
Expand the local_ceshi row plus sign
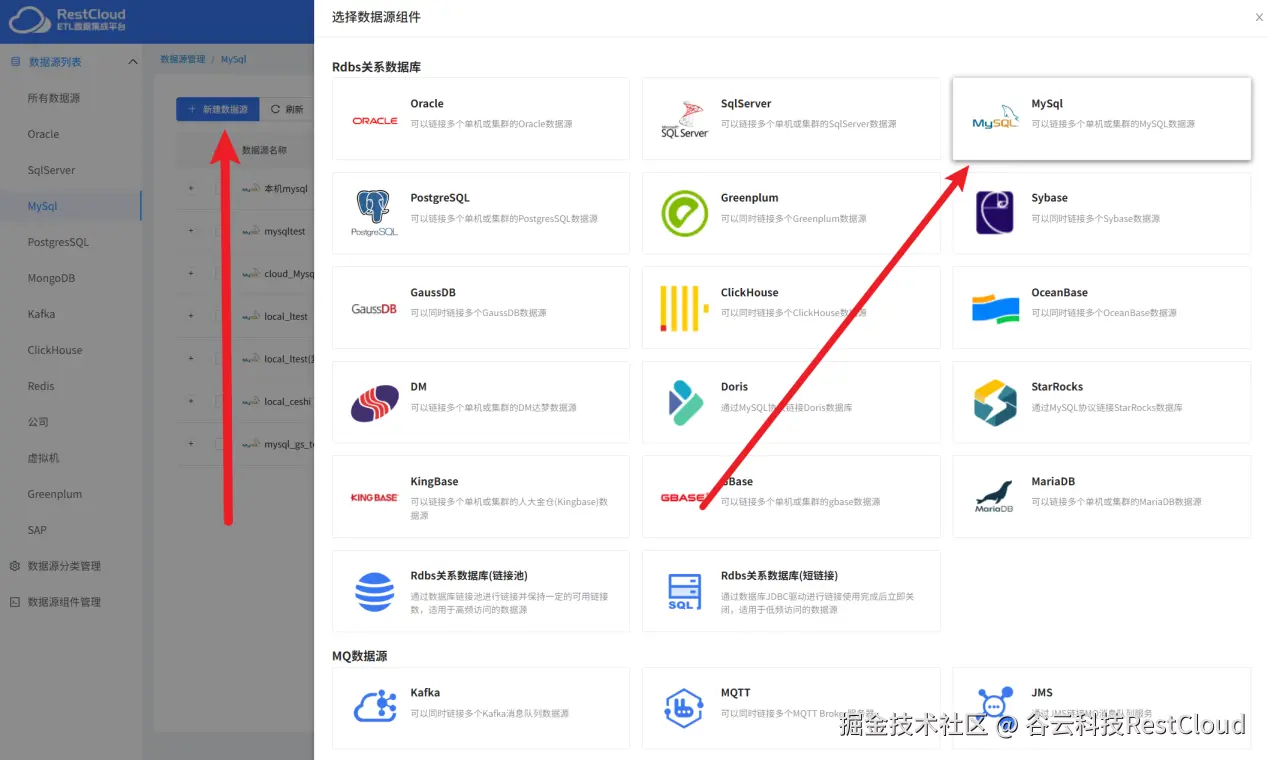pyautogui.click(x=191, y=401)
